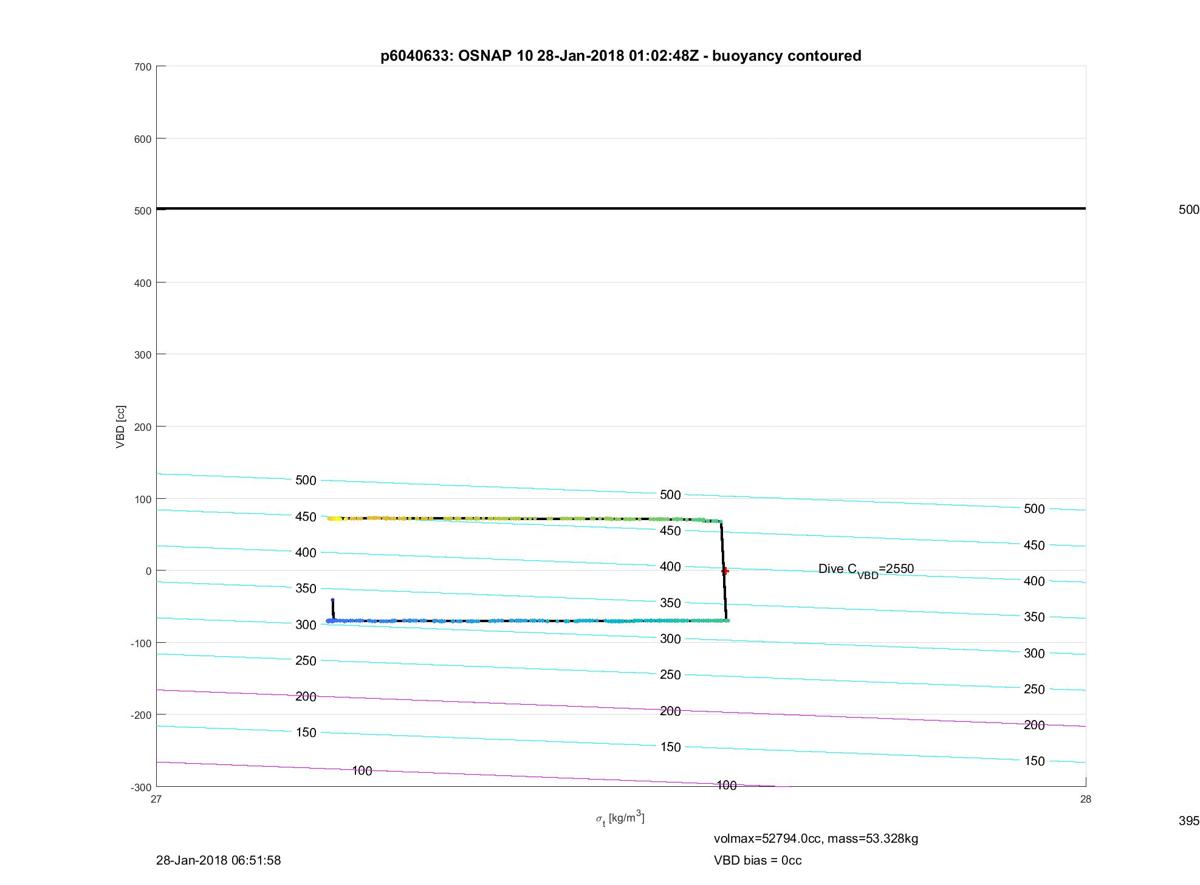Click the thick black horizontal line at VBD 500

(621, 208)
